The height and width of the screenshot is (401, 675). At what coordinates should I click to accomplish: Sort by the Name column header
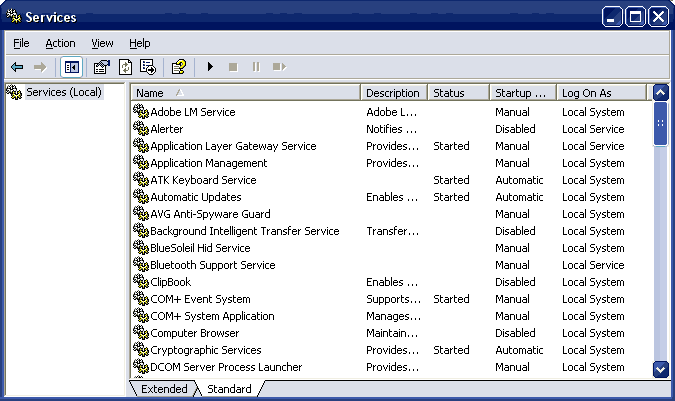tap(245, 93)
